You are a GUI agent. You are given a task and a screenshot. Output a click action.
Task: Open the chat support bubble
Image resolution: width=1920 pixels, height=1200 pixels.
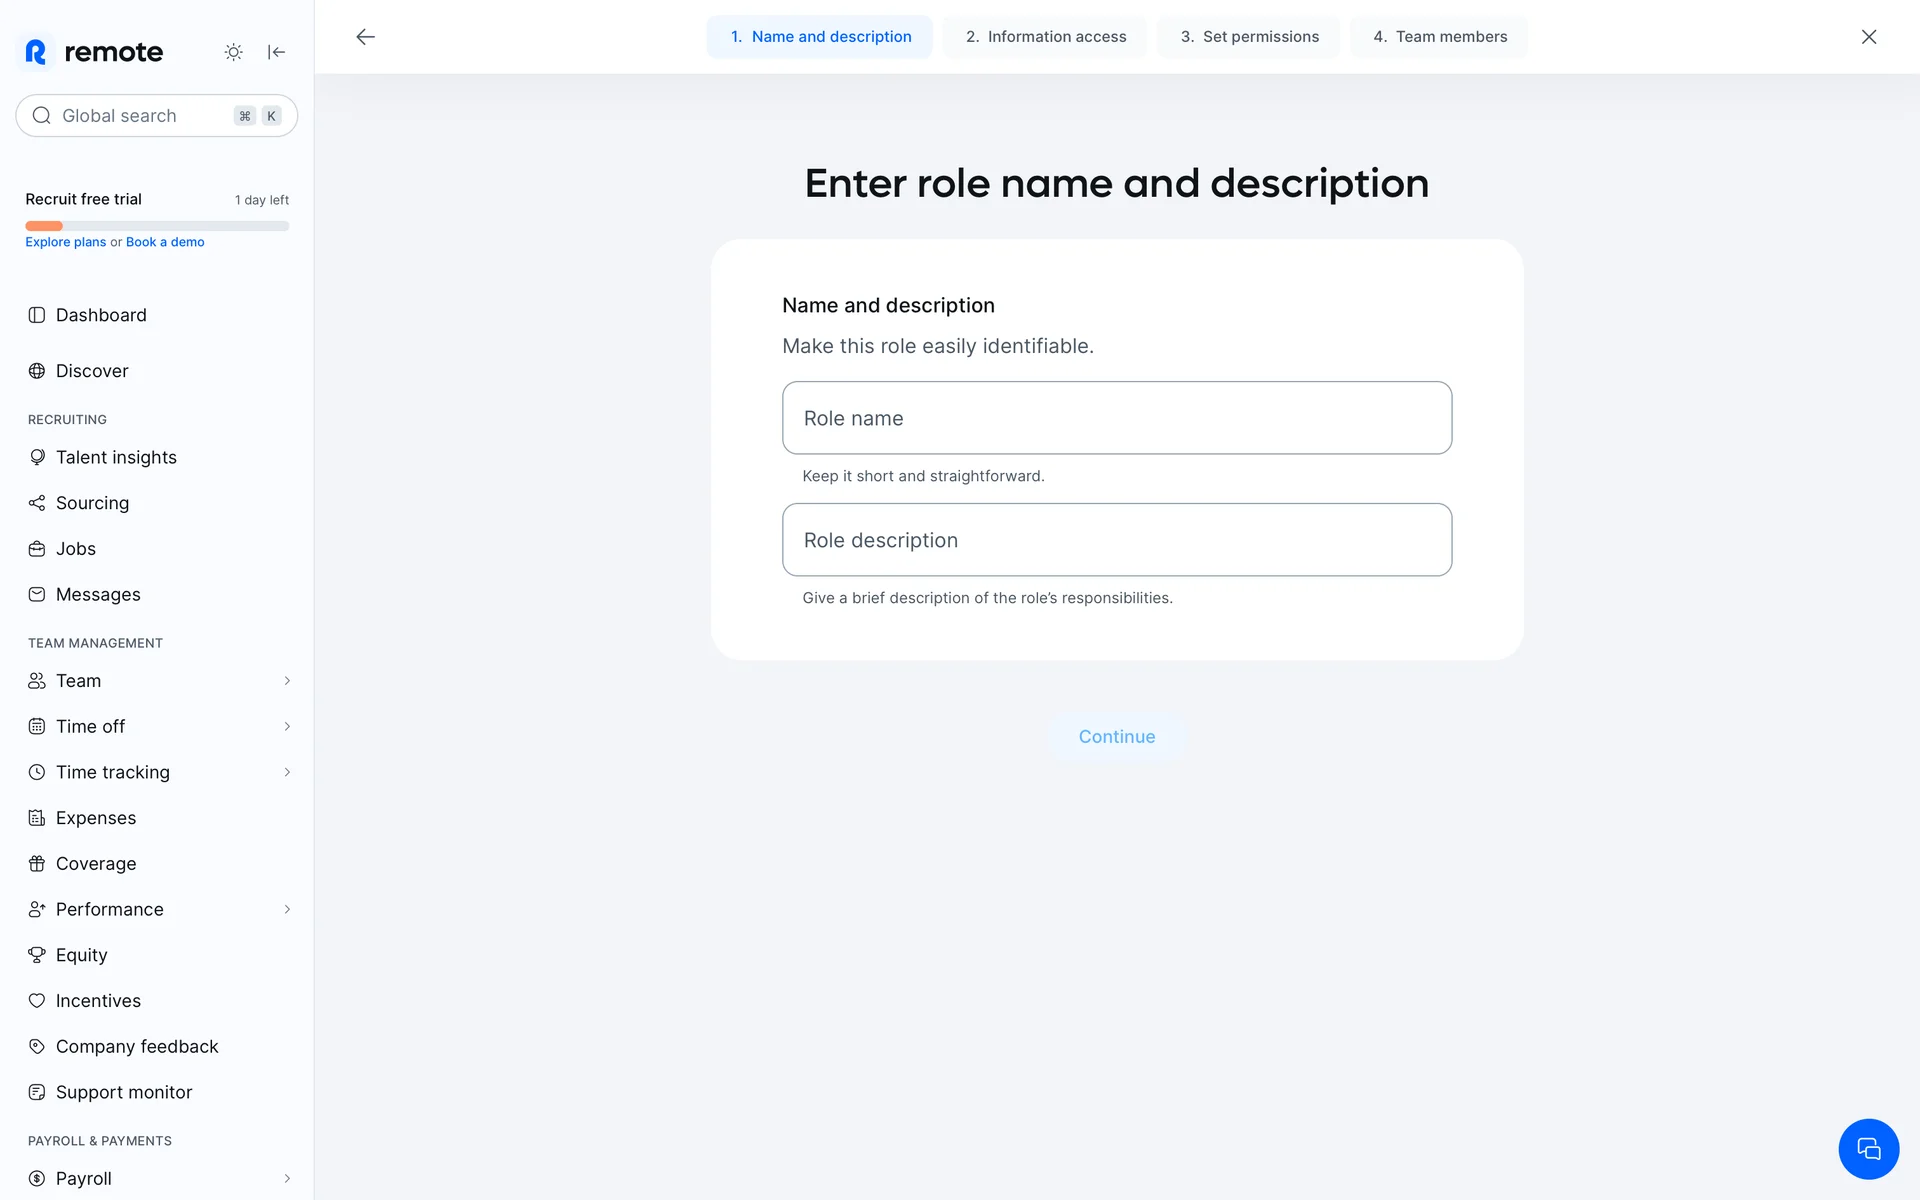pyautogui.click(x=1868, y=1149)
